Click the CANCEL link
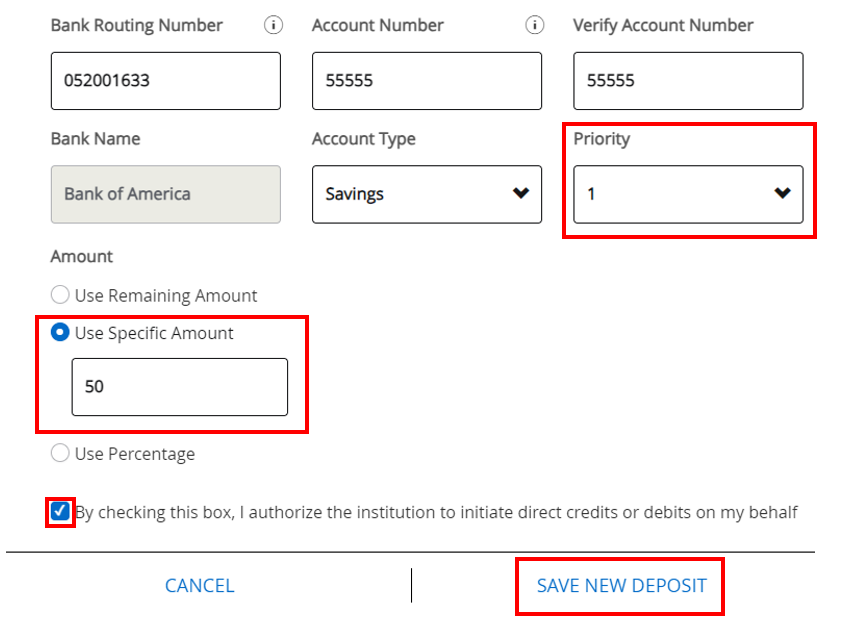This screenshot has height=626, width=848. pyautogui.click(x=199, y=585)
